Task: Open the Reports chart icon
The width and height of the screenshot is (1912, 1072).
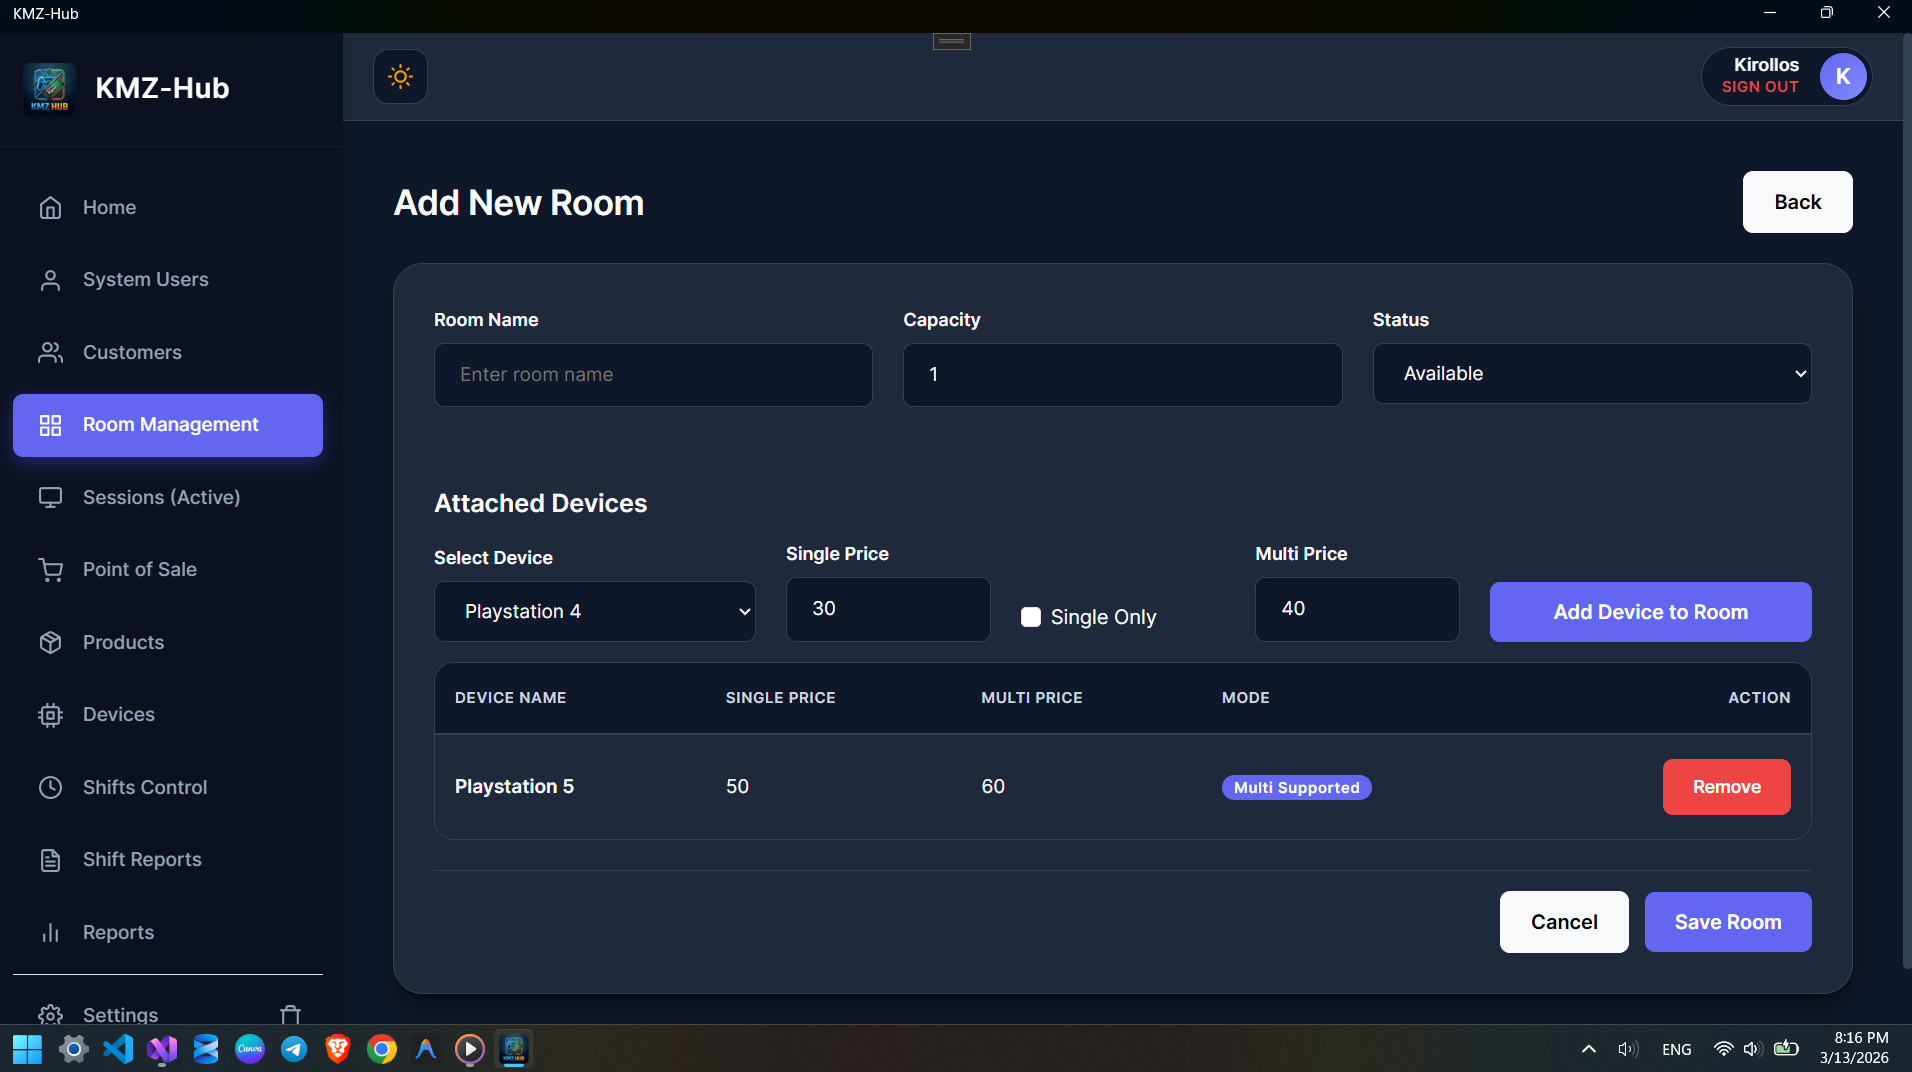Action: point(50,932)
